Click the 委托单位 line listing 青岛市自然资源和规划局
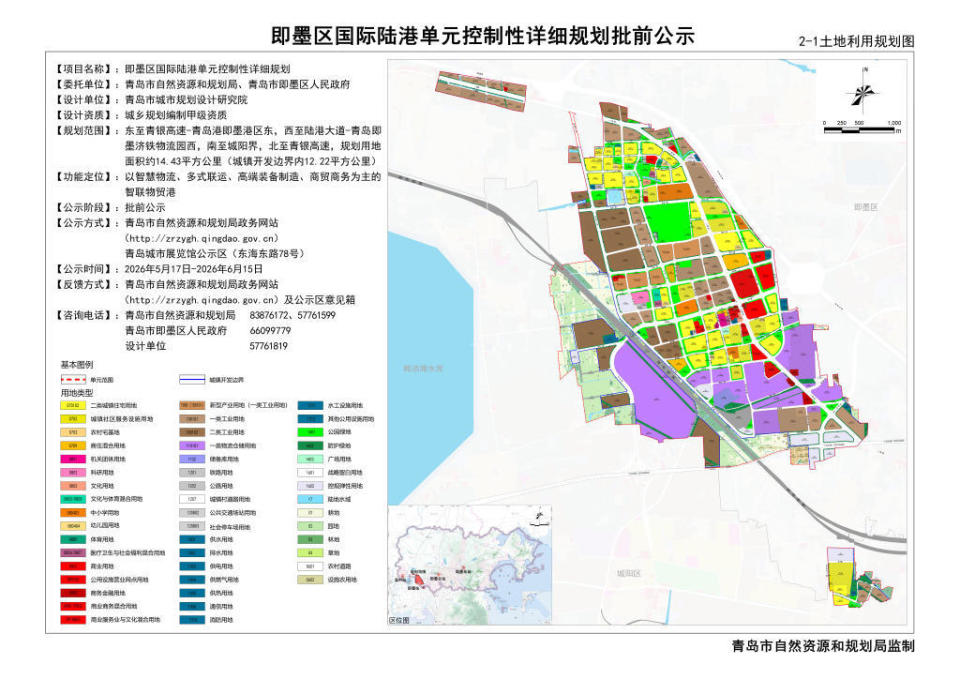Screen dimensions: 960x679 [x=202, y=84]
